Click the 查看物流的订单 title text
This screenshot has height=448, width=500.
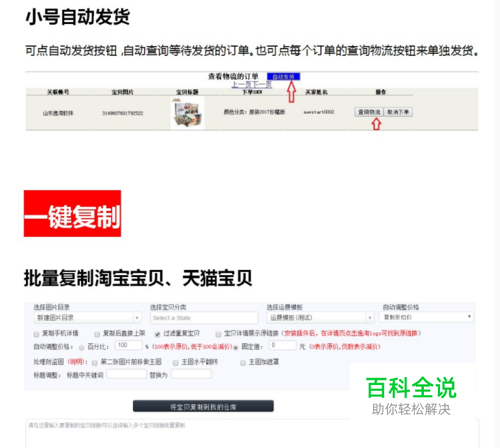[x=233, y=77]
